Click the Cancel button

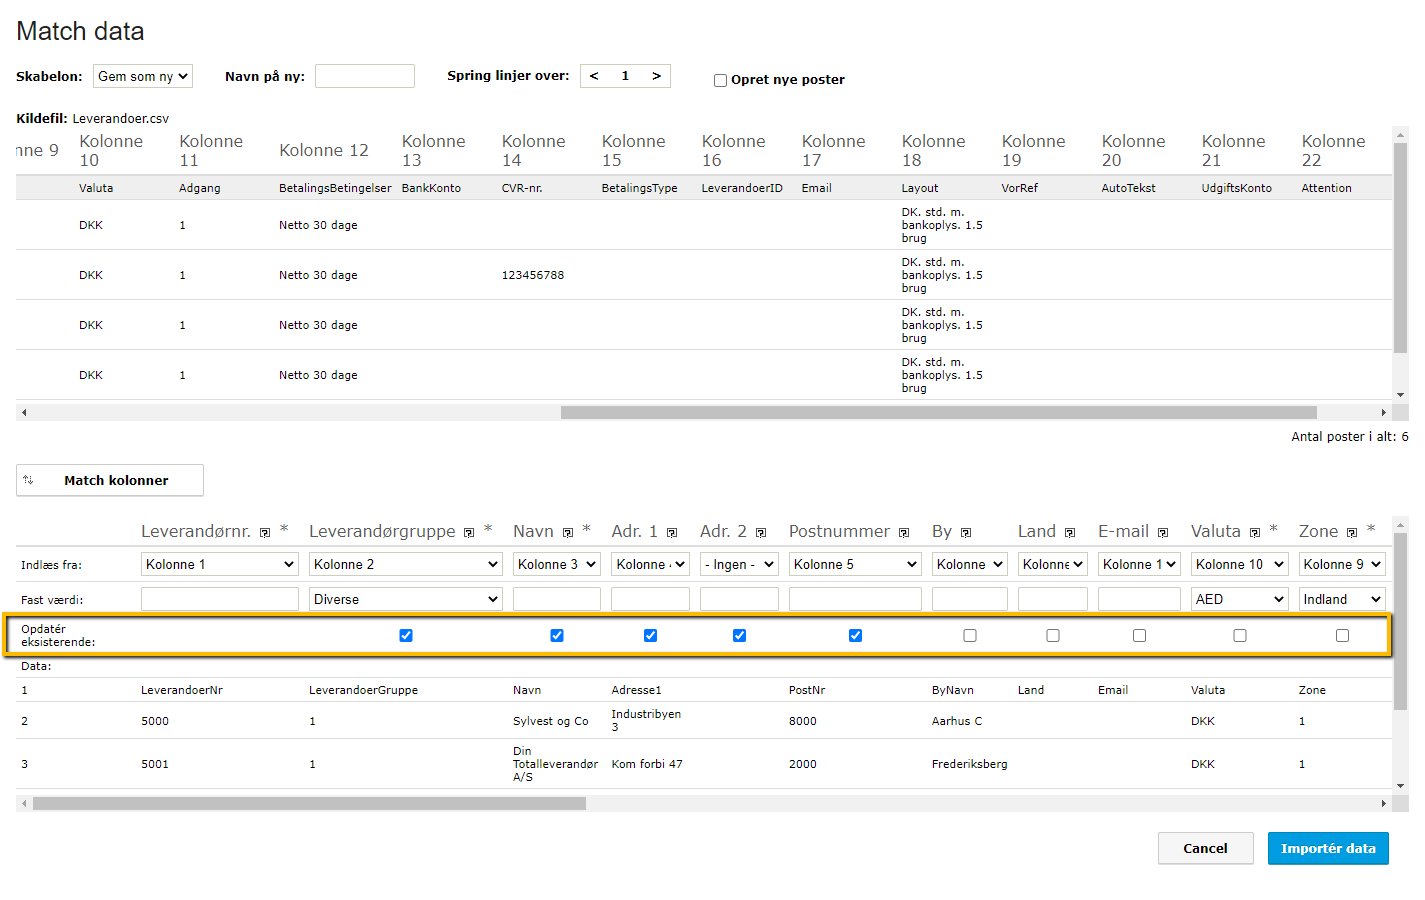[1205, 848]
